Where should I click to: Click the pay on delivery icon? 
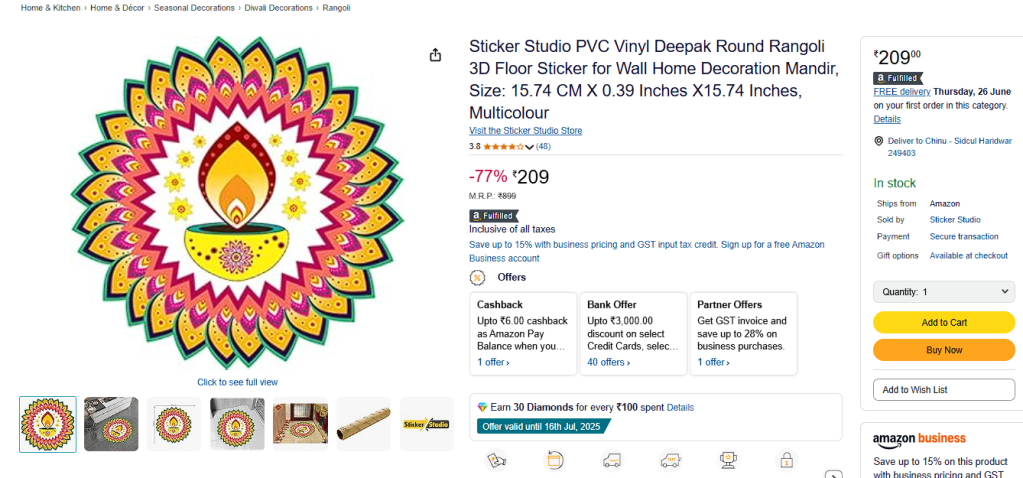pos(497,460)
